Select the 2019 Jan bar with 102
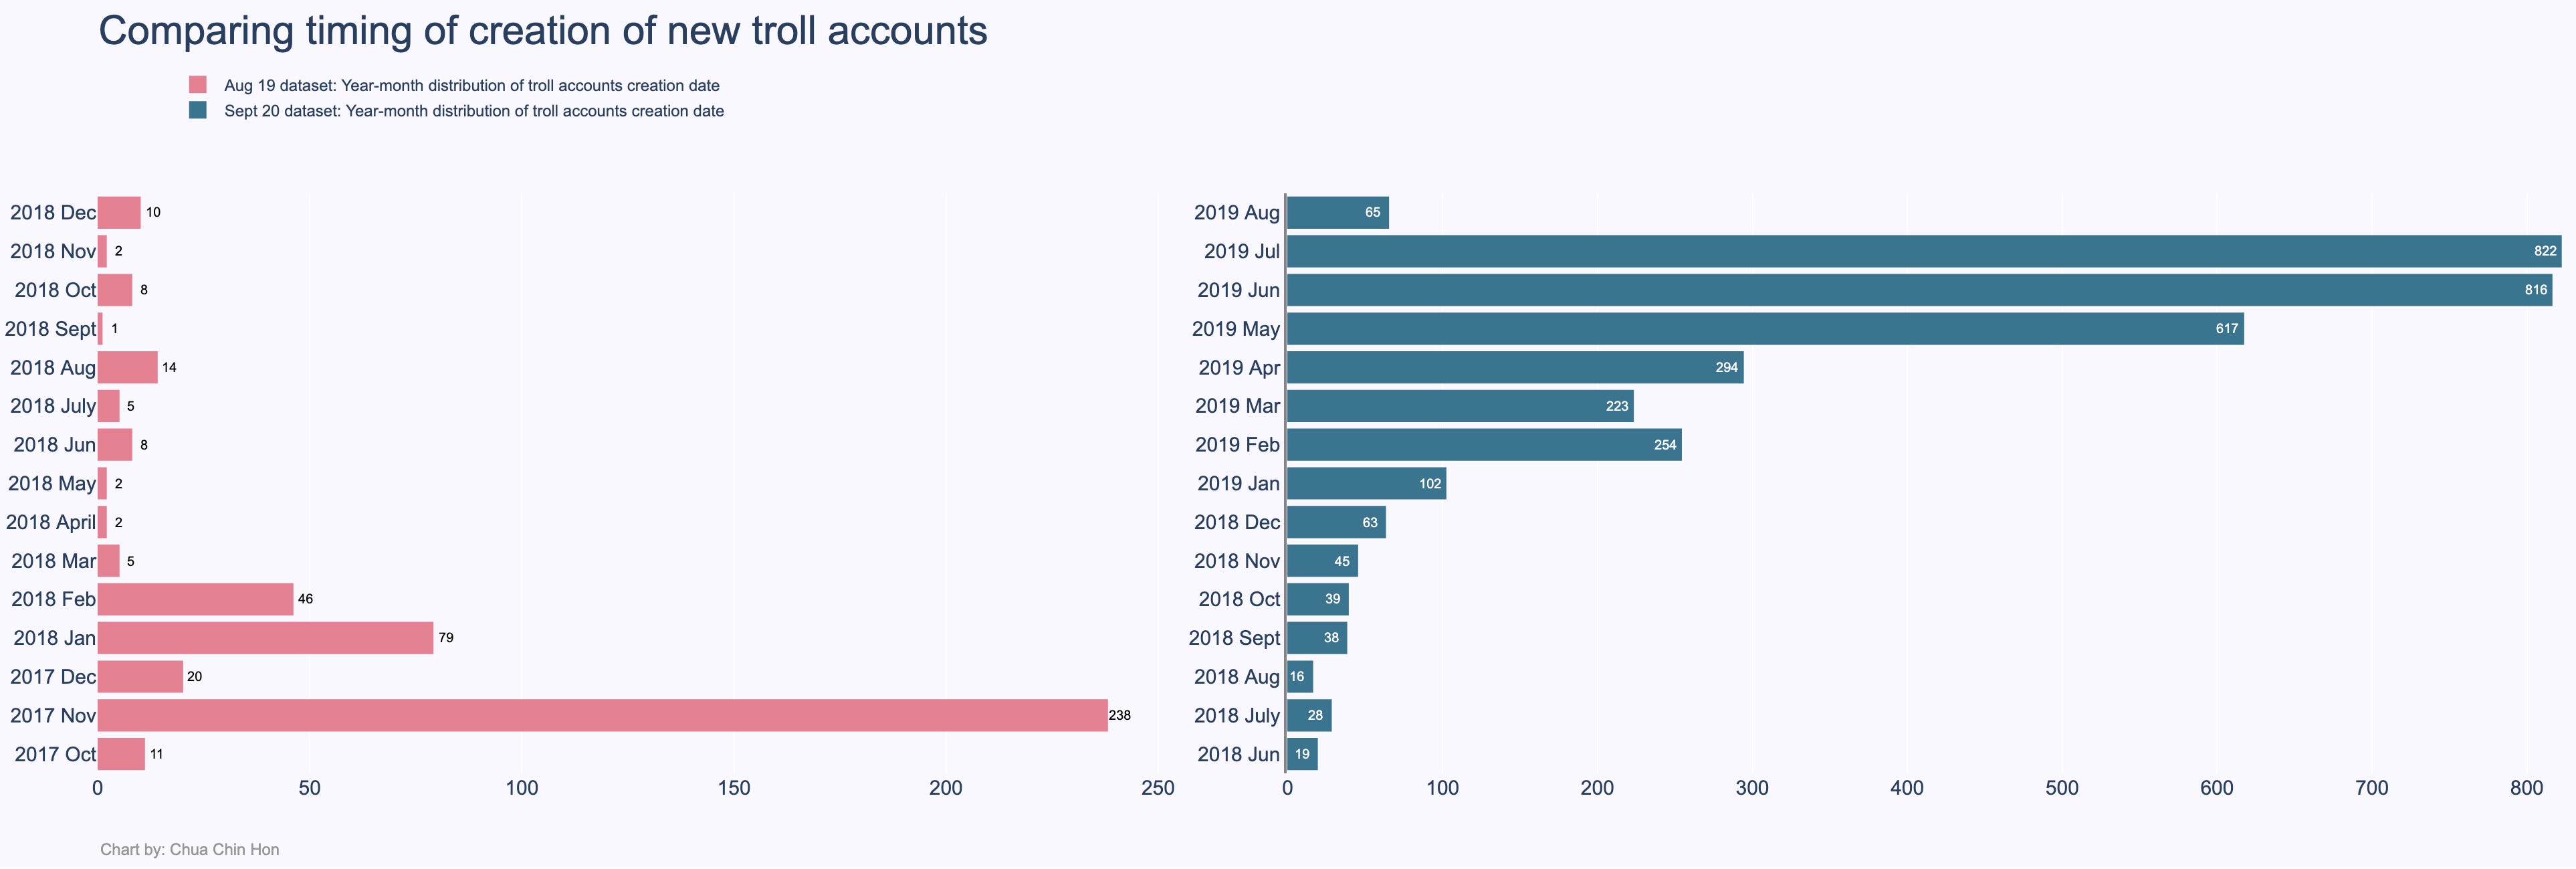The width and height of the screenshot is (2576, 869). (1366, 483)
